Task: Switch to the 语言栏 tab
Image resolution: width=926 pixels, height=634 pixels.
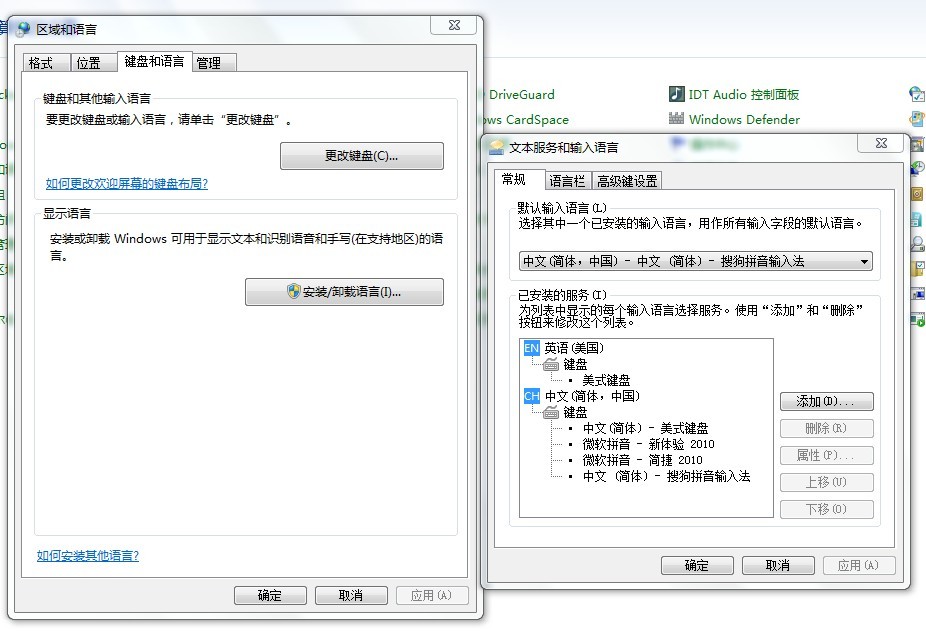Action: click(567, 181)
